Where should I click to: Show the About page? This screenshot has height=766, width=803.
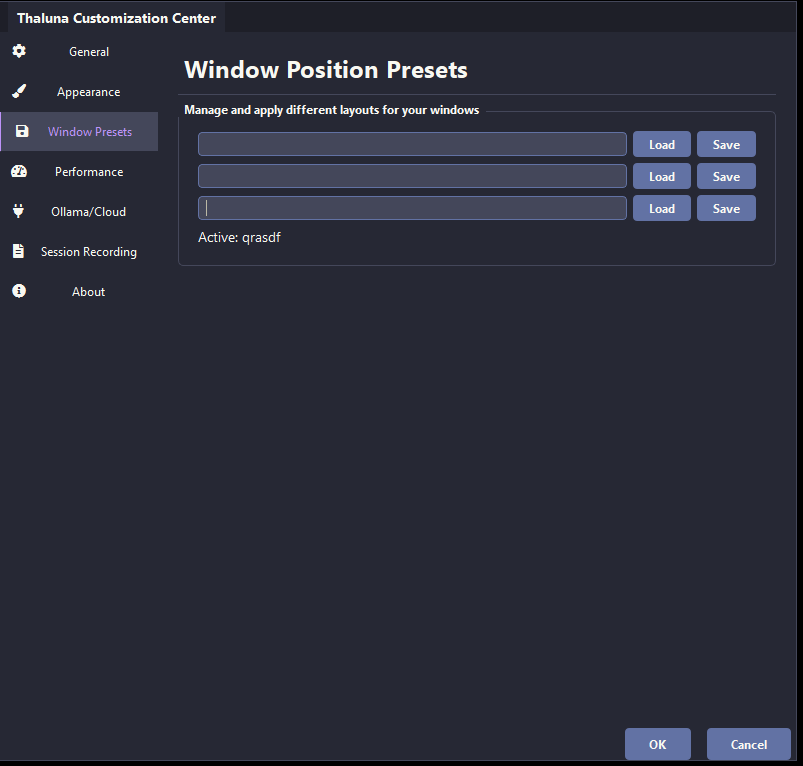point(79,291)
